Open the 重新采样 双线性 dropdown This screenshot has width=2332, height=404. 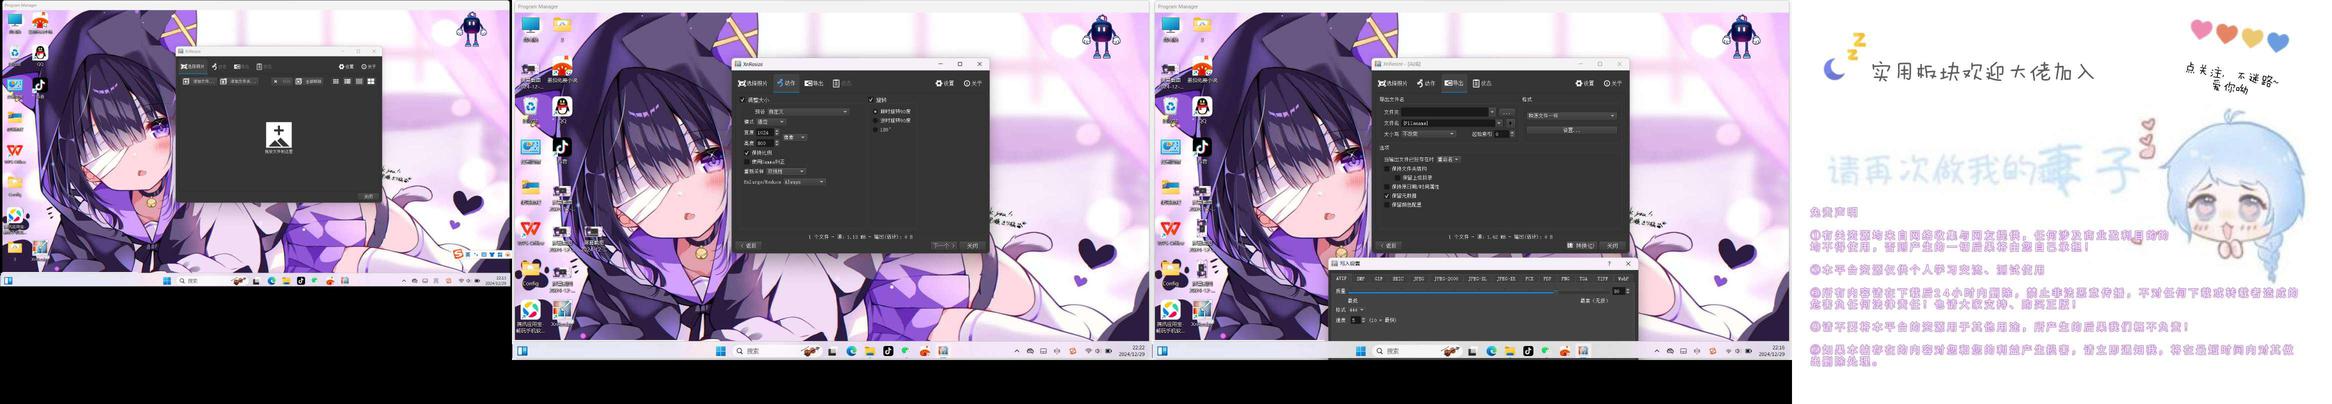786,171
